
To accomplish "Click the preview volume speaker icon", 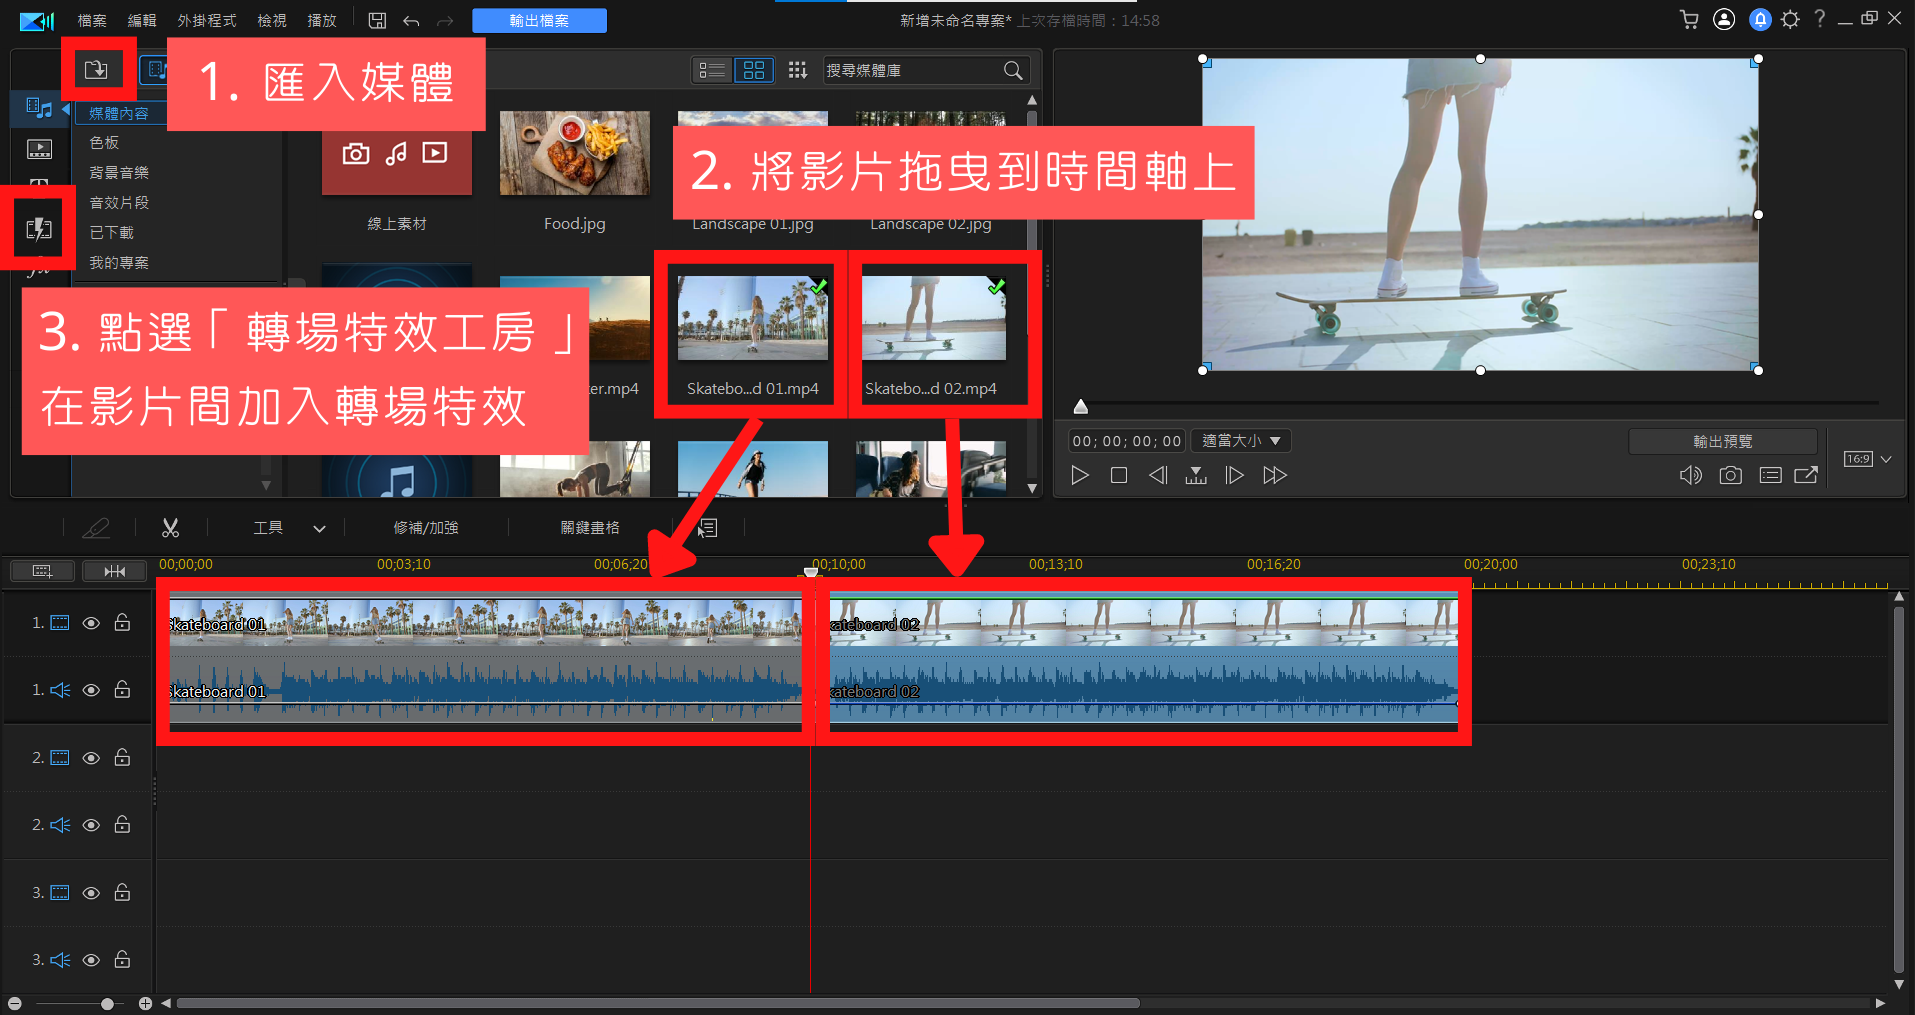I will [x=1690, y=475].
